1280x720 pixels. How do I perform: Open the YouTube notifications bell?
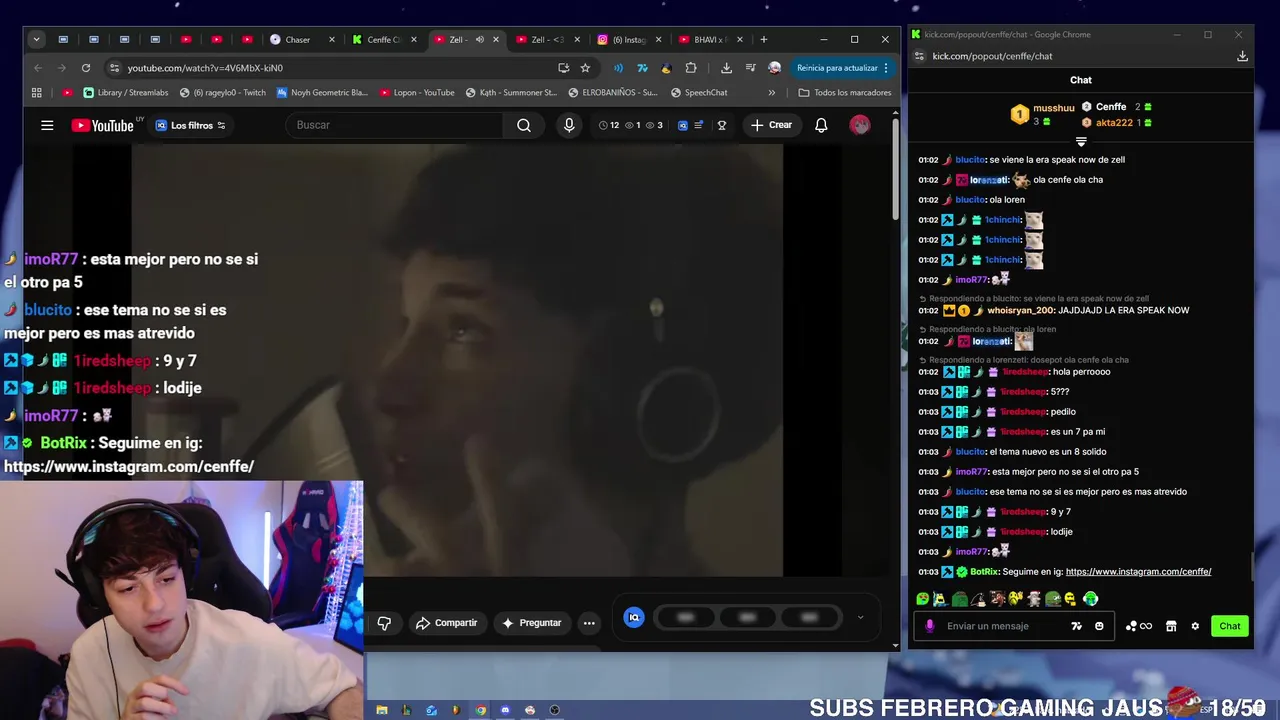821,125
